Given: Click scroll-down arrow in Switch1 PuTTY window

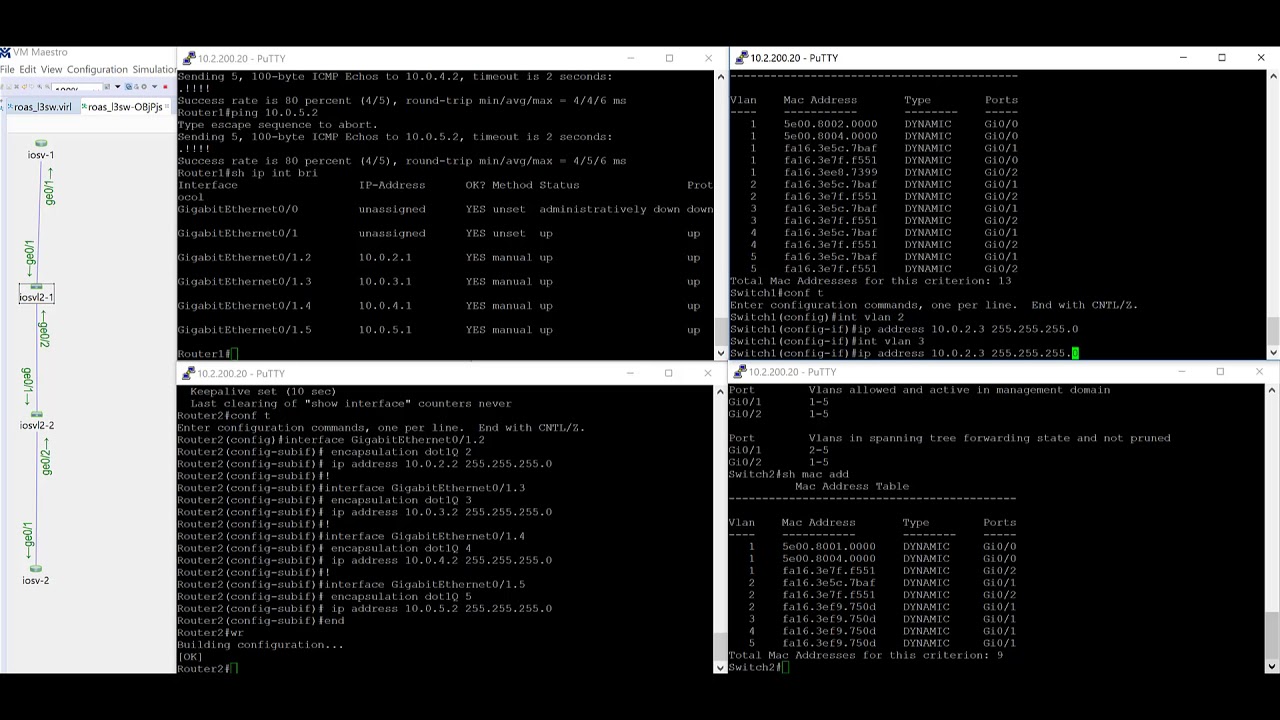Looking at the screenshot, I should tap(1273, 352).
